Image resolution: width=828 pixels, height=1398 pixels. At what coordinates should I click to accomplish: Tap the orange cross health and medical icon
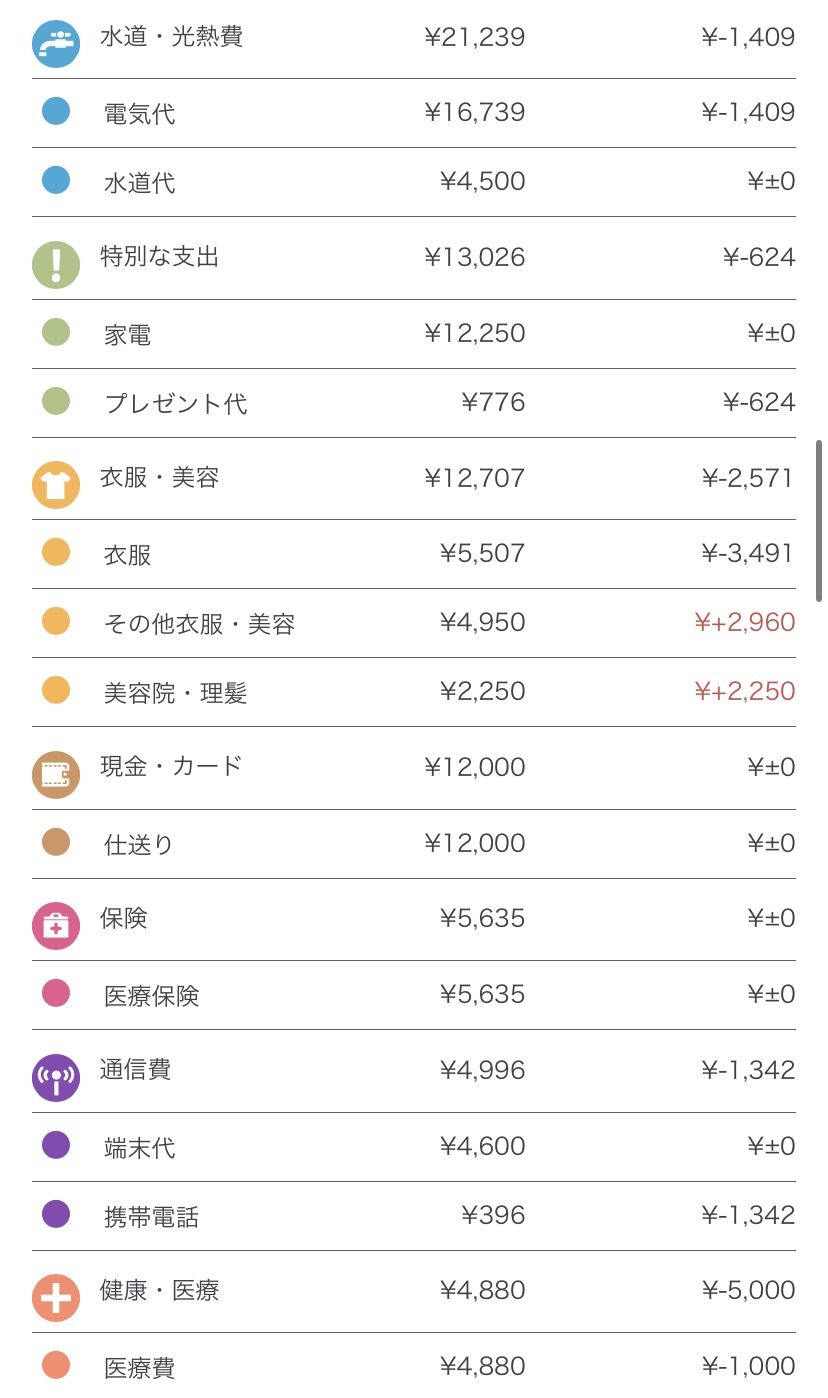pos(55,1298)
